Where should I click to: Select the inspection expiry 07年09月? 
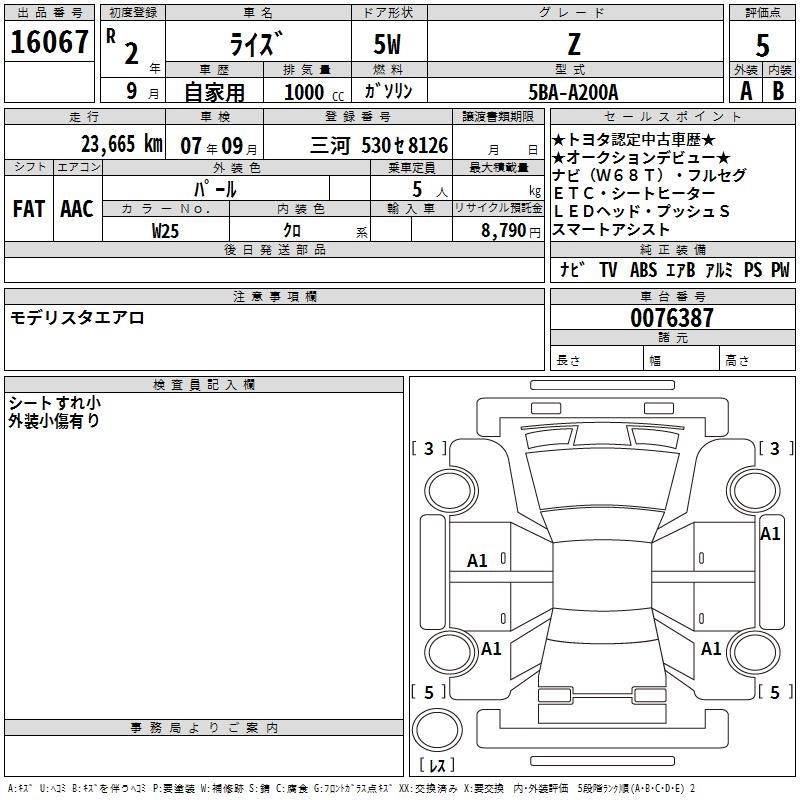219,146
